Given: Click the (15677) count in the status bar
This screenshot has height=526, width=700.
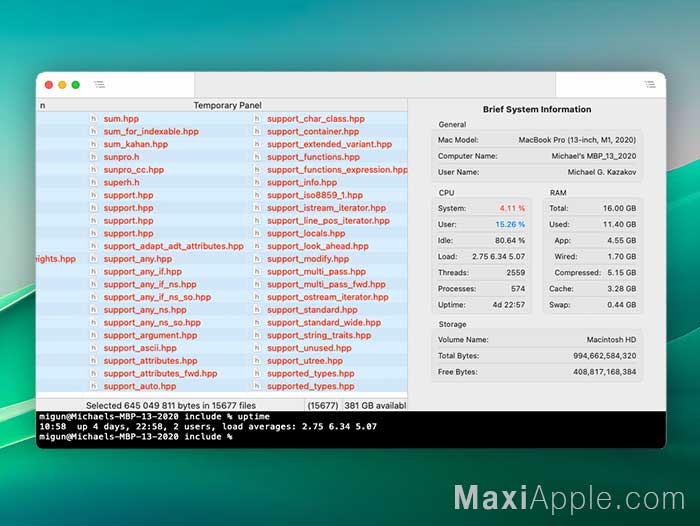Looking at the screenshot, I should (x=323, y=405).
